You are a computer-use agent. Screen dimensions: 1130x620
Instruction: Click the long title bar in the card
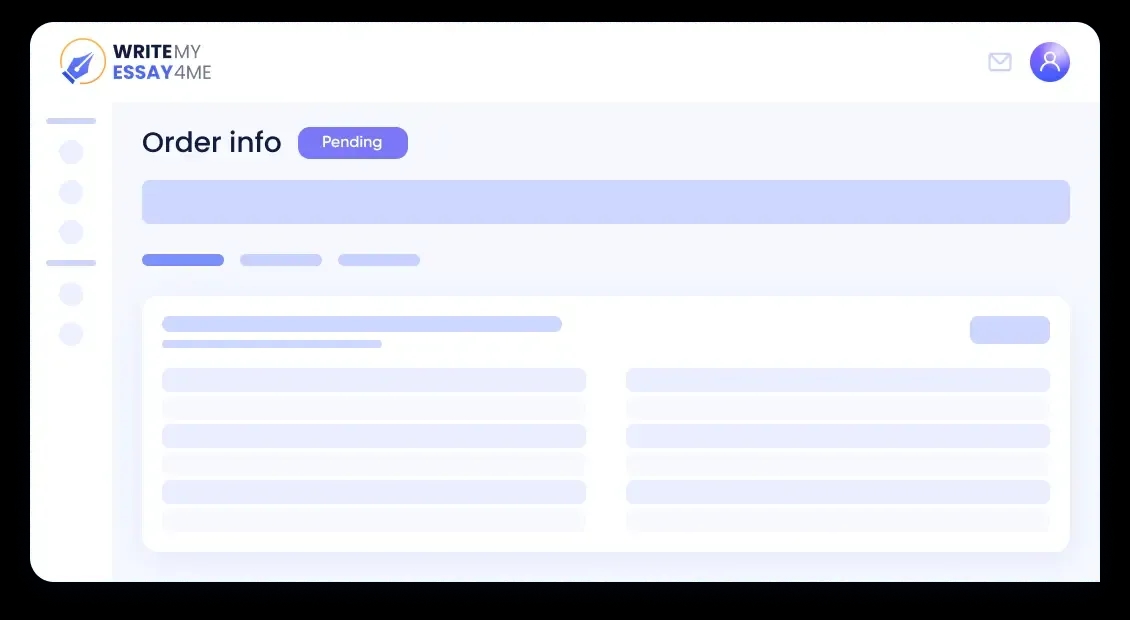click(x=362, y=324)
